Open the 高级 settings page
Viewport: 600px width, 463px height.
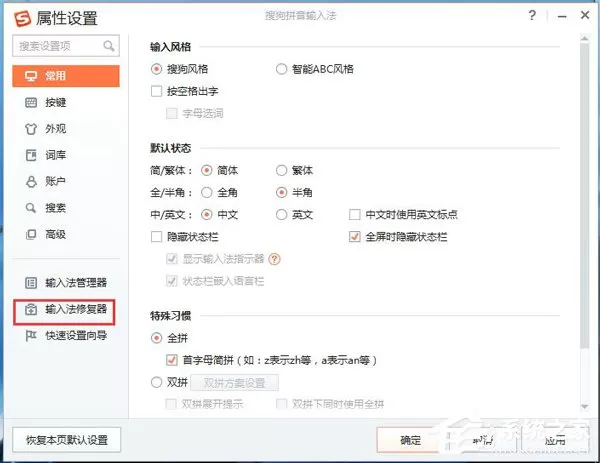(66, 234)
